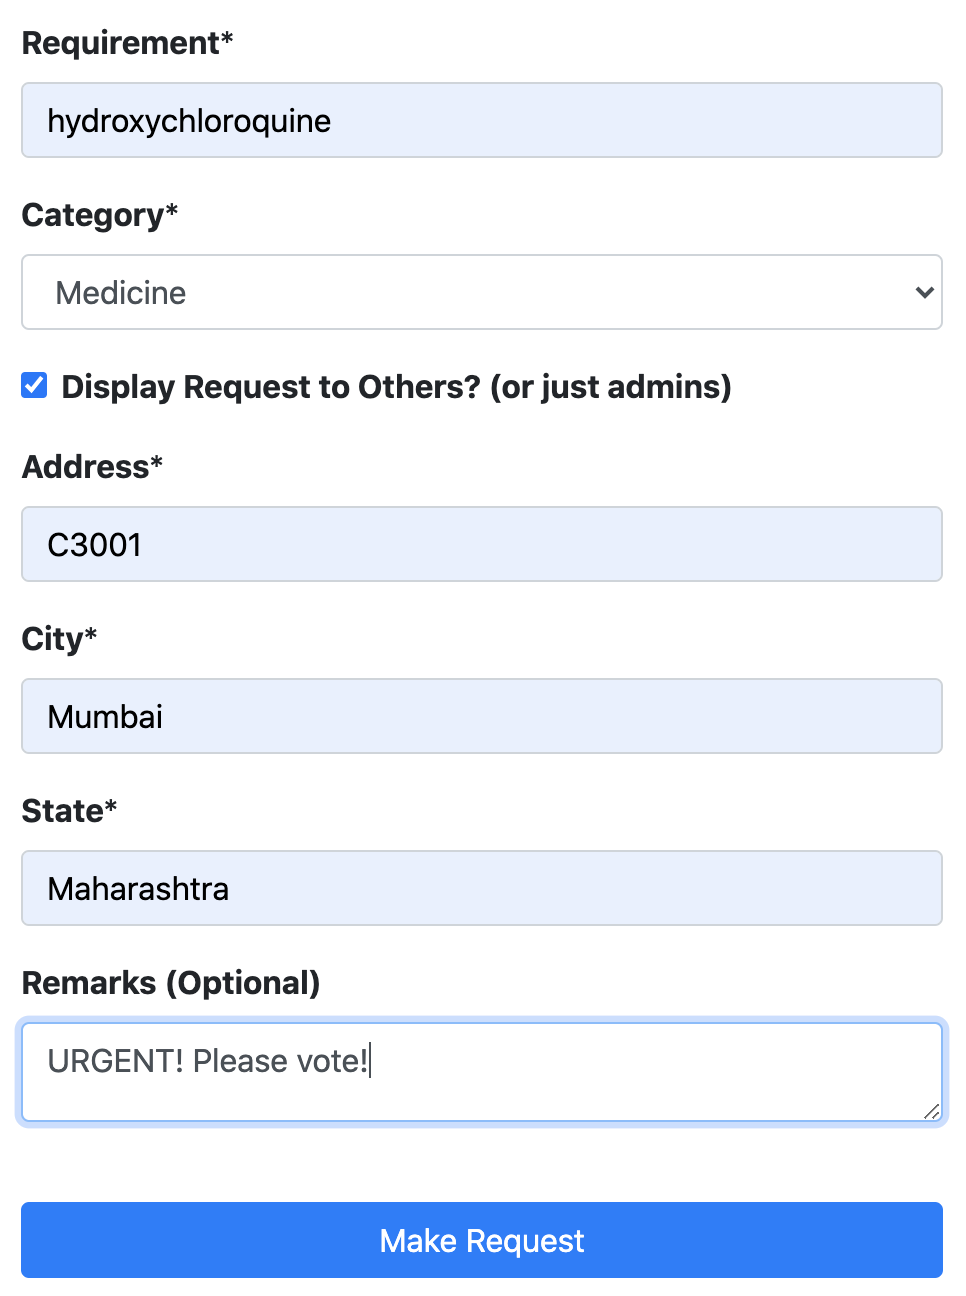Click the State label above Maharashtra
This screenshot has width=966, height=1296.
tap(69, 811)
